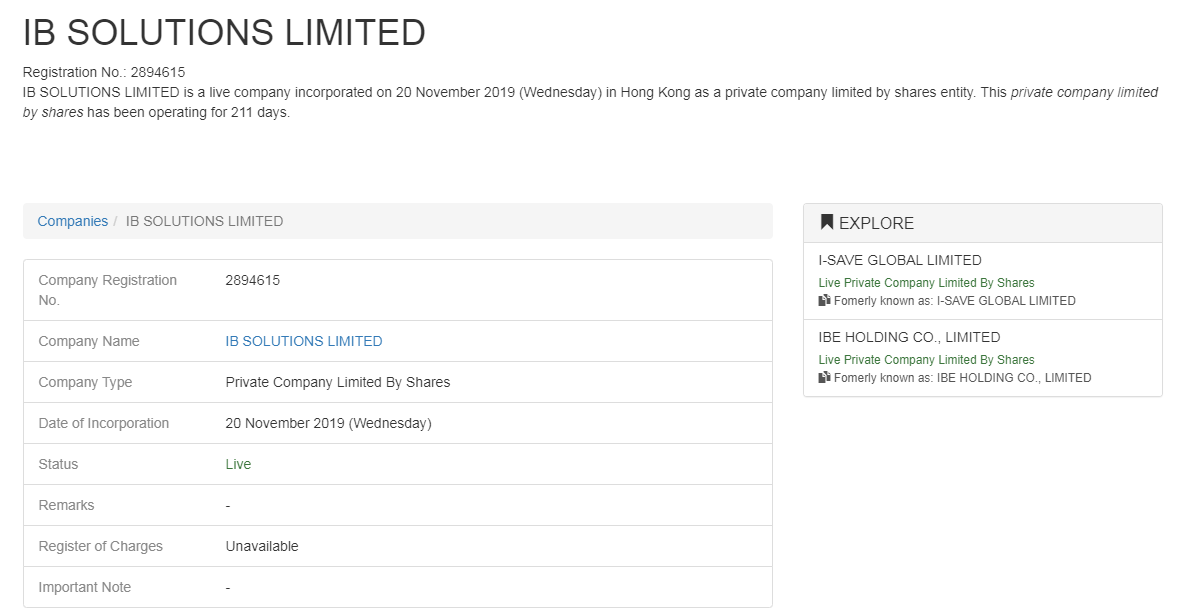Click the document icon under I-SAVE GLOBAL LIMITED
This screenshot has height=613, width=1181.
click(824, 300)
